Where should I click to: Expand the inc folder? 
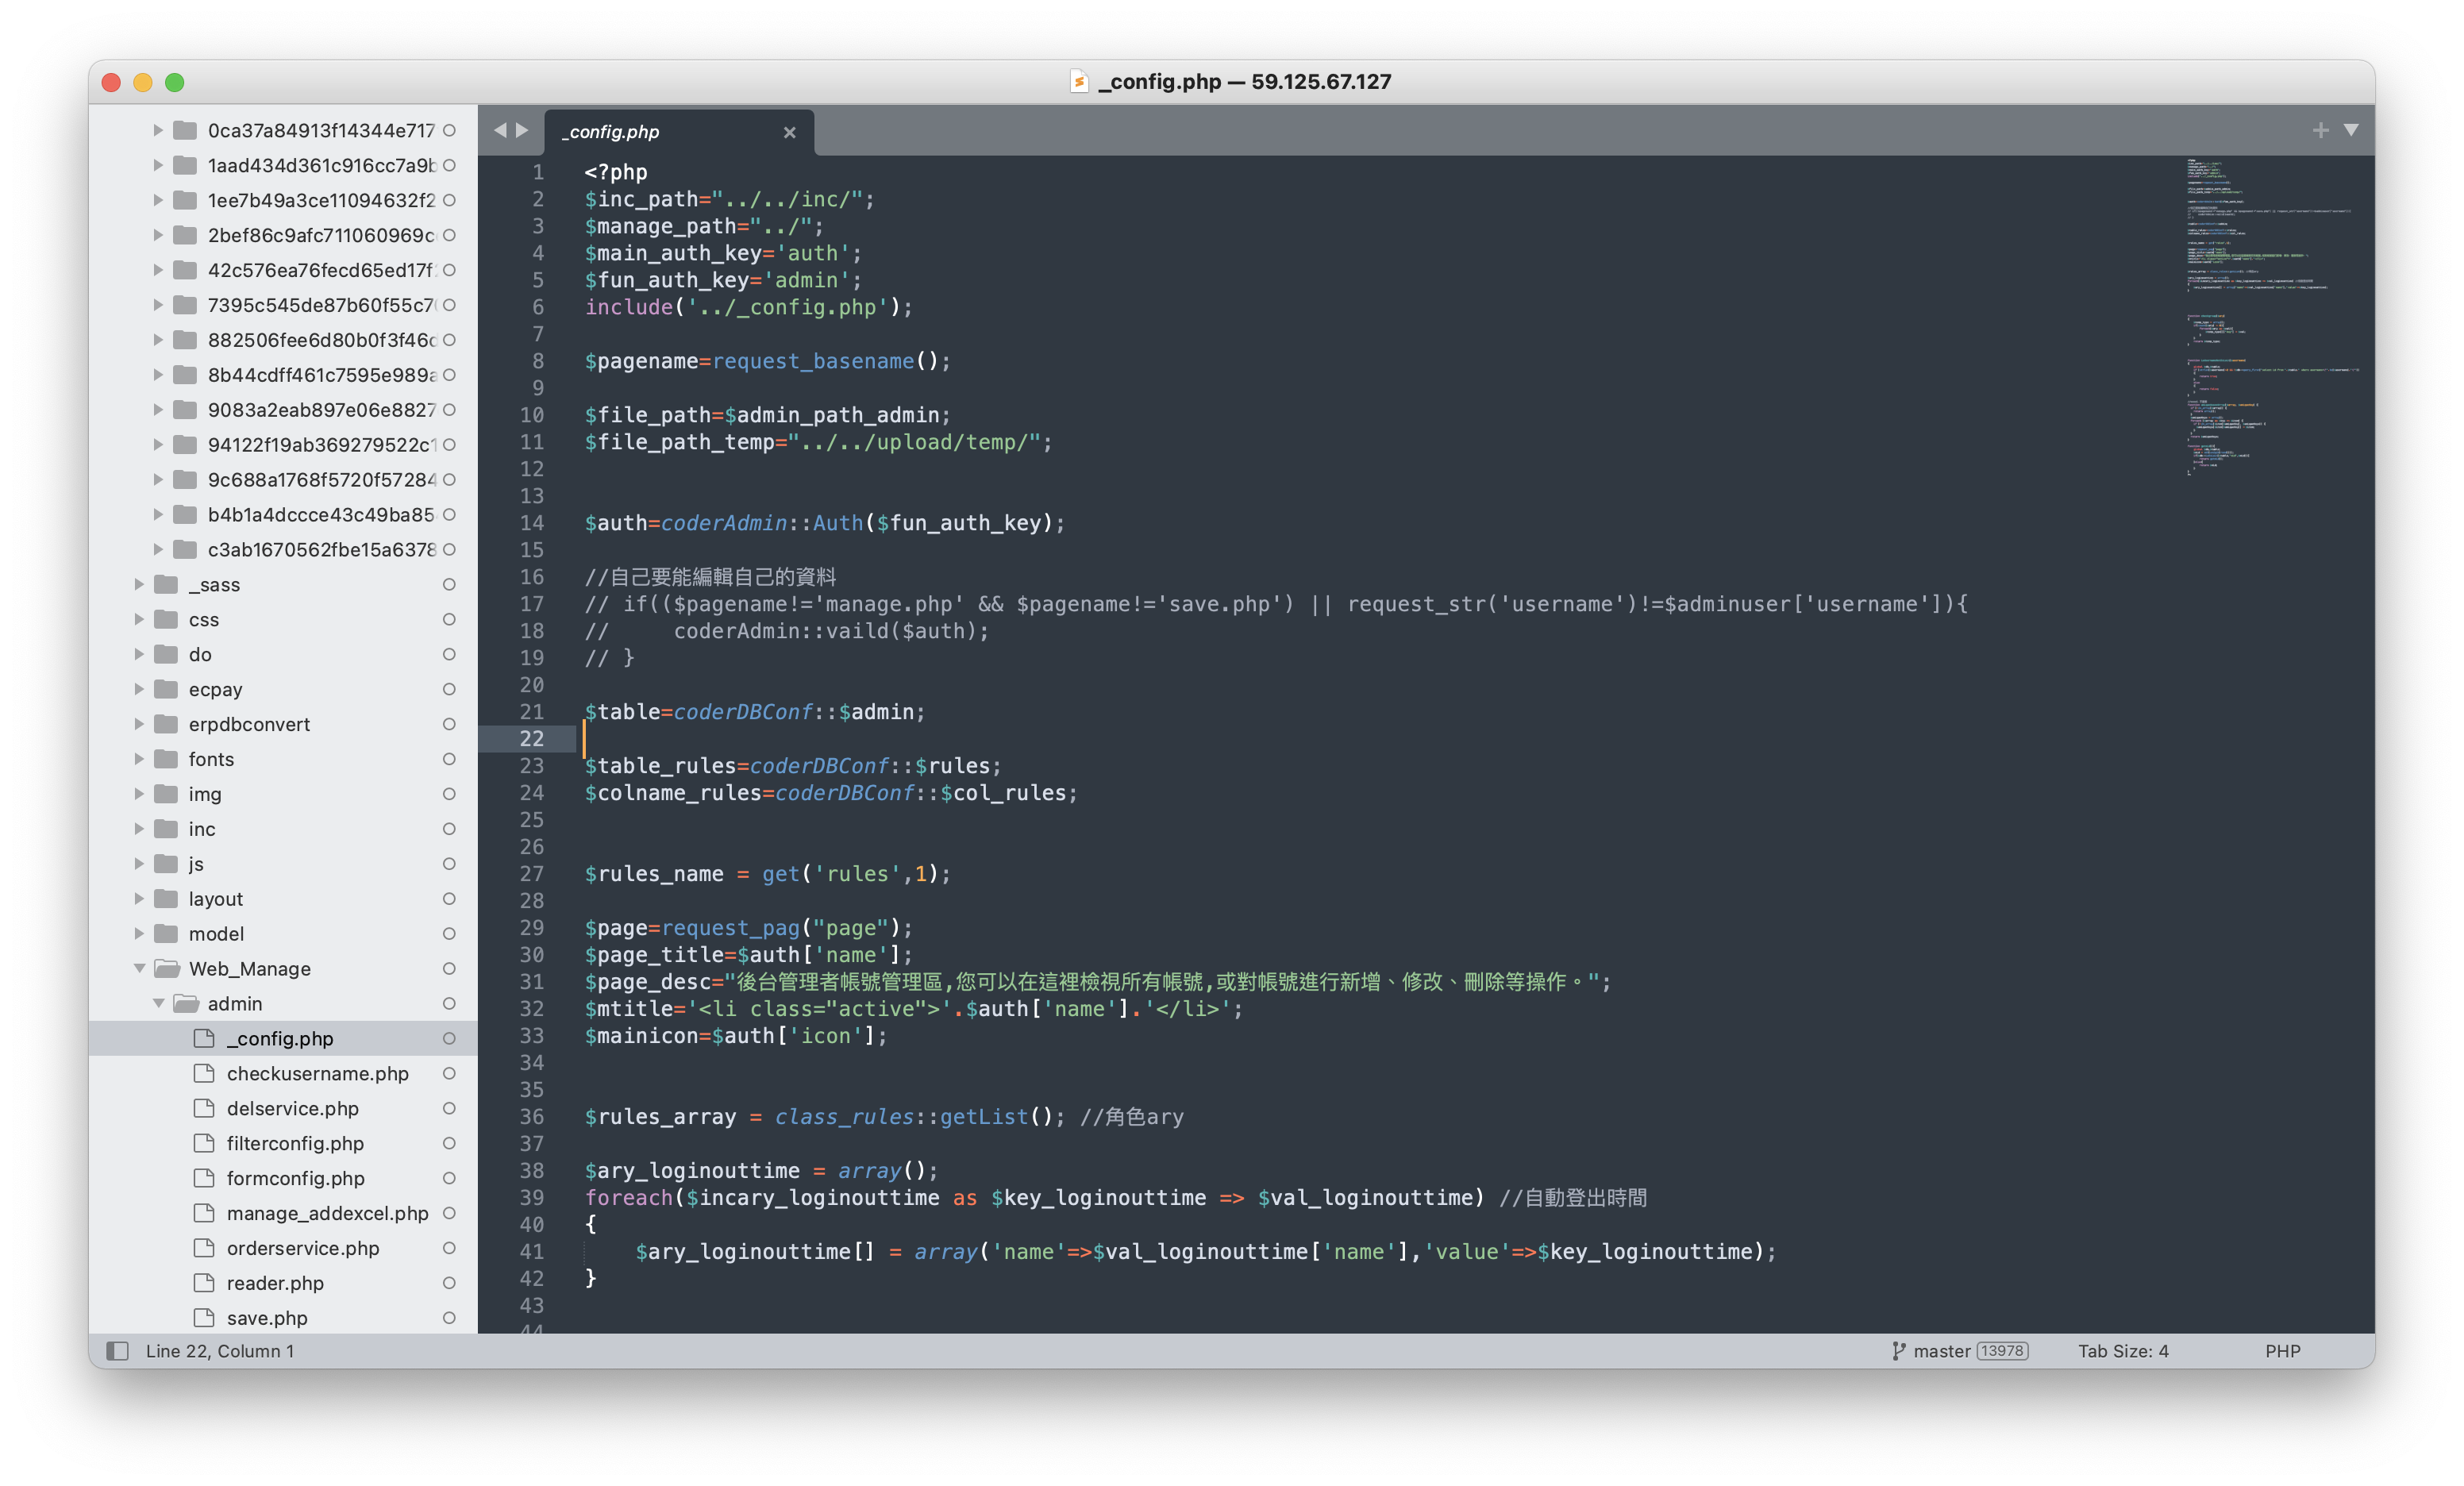click(139, 828)
